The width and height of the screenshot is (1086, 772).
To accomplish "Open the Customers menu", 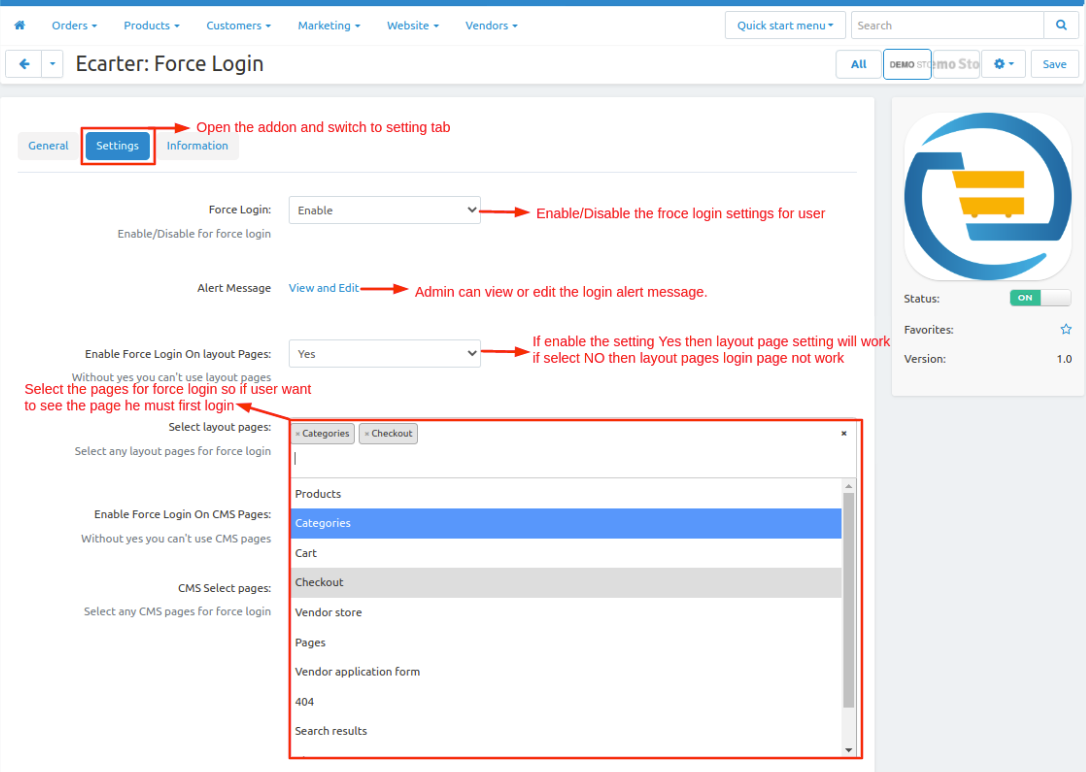I will [x=238, y=25].
